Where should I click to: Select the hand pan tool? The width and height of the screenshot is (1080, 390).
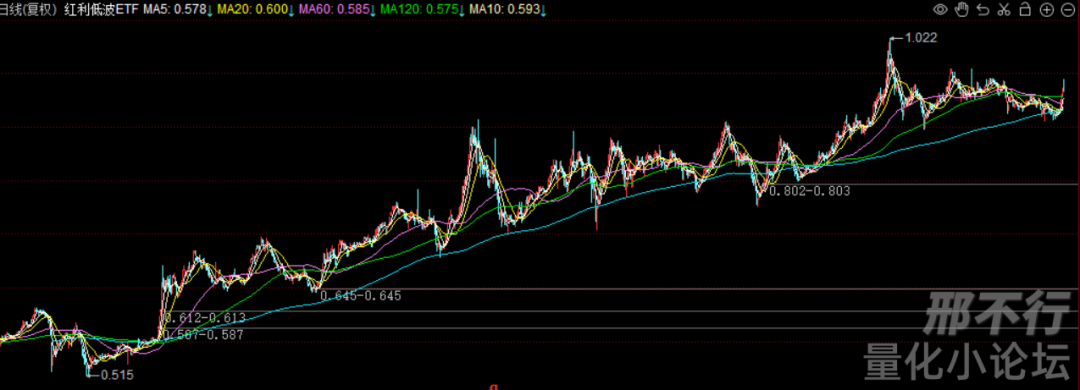962,10
